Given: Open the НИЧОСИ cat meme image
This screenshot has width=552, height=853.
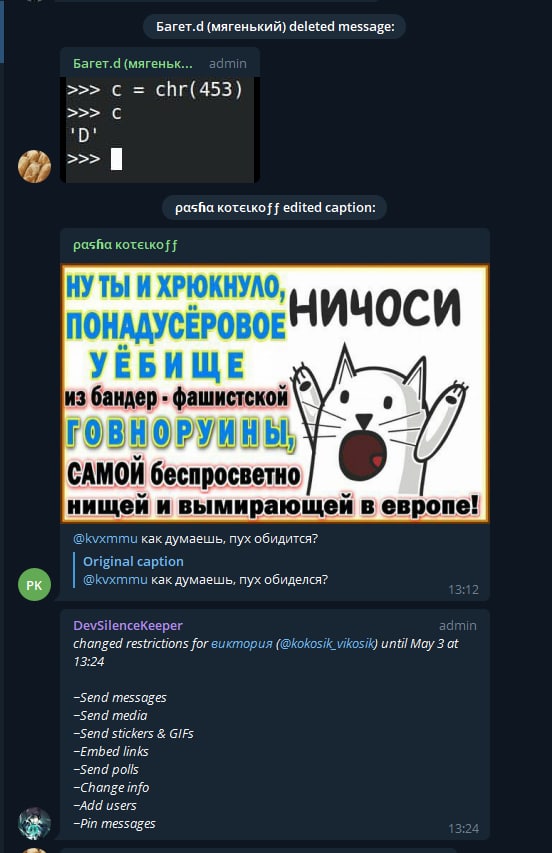Looking at the screenshot, I should click(275, 393).
